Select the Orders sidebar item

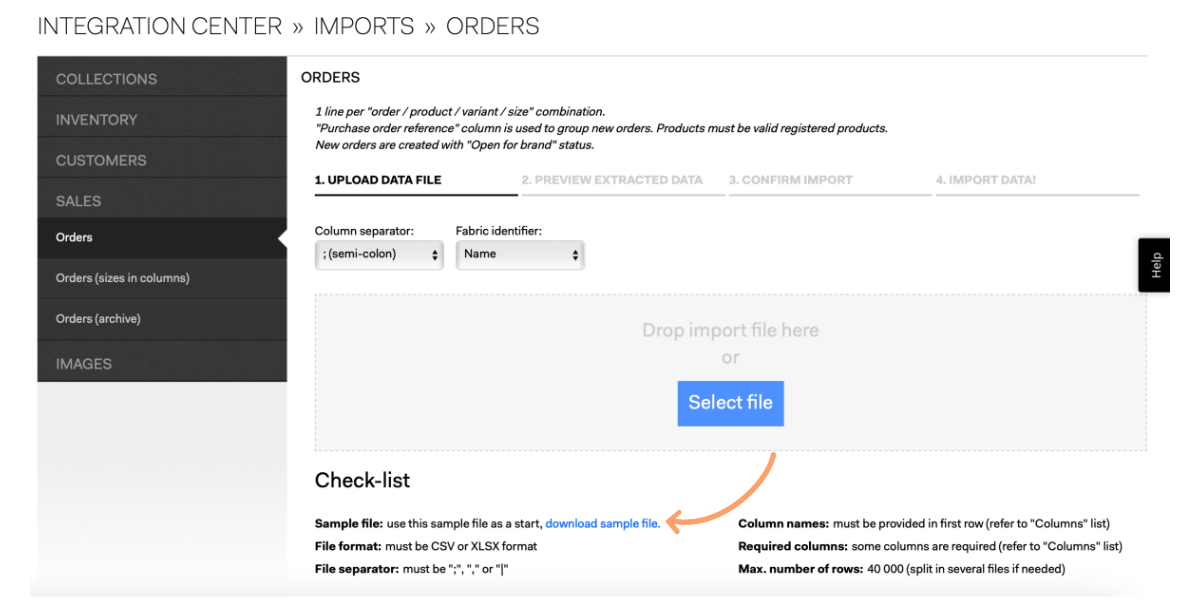coord(162,238)
